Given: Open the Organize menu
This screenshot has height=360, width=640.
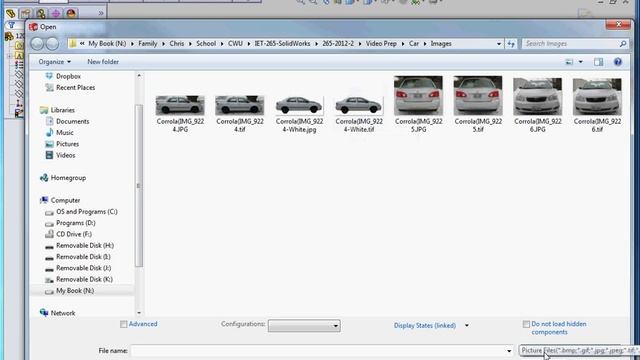Looking at the screenshot, I should [54, 62].
